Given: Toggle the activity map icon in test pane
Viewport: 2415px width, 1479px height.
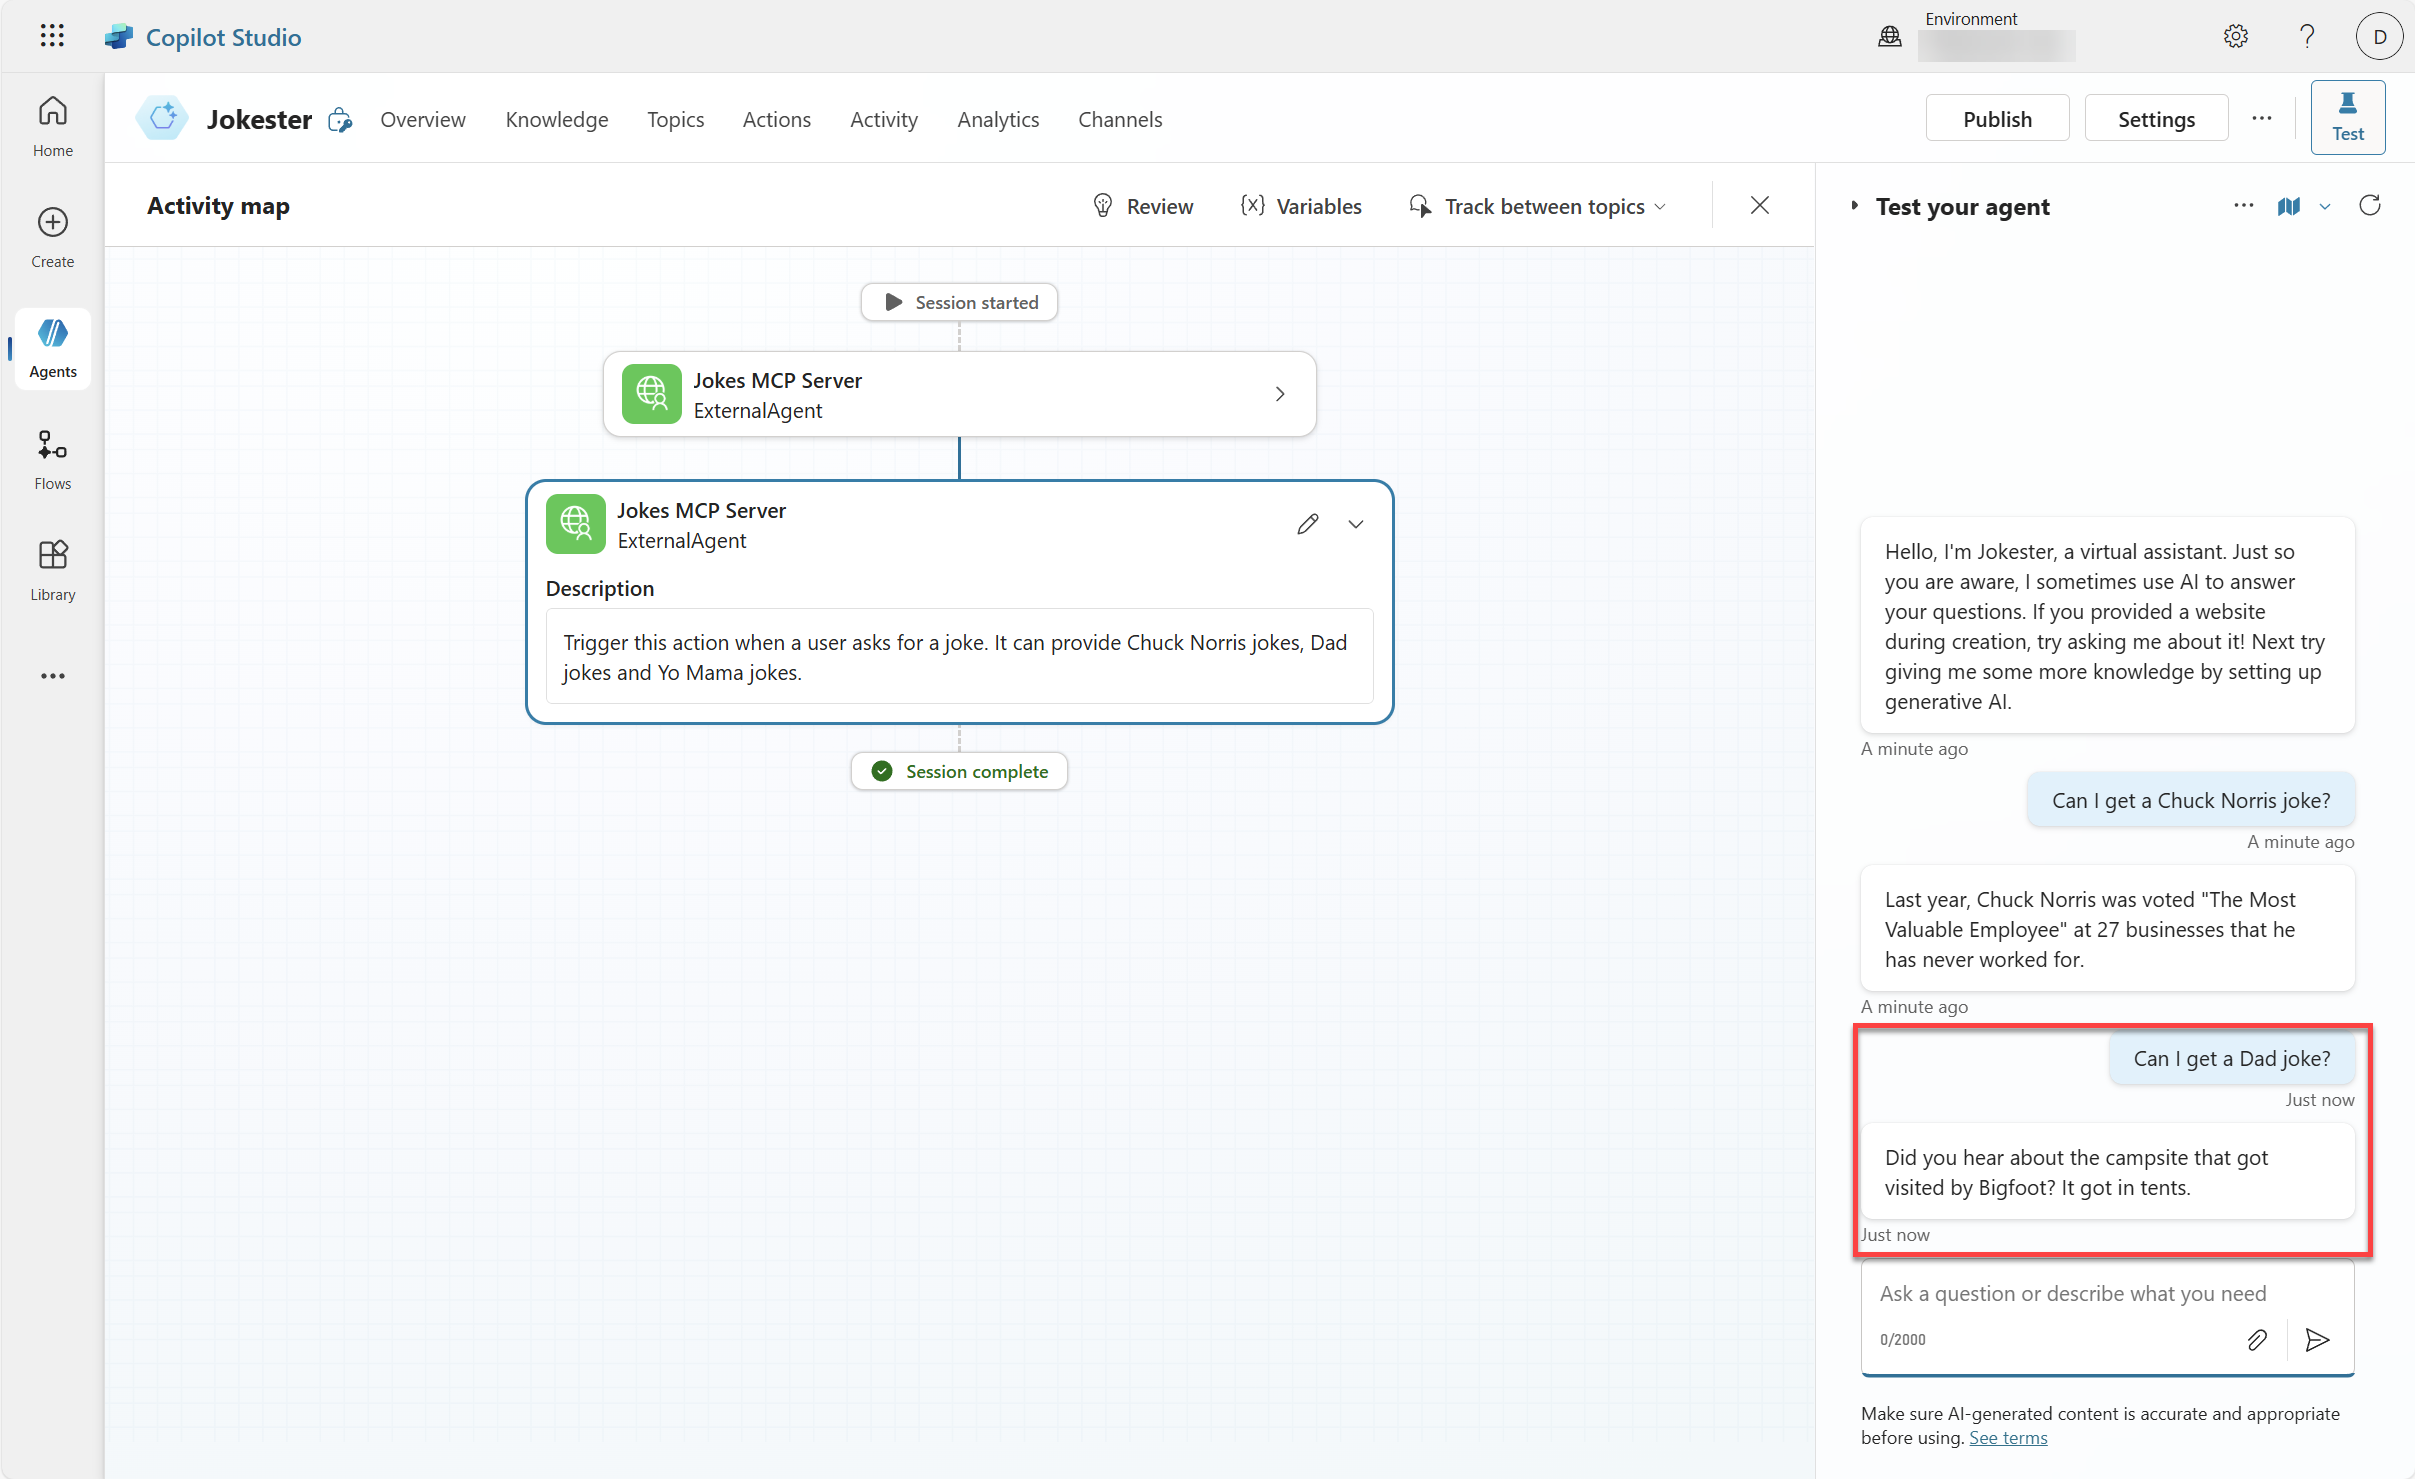Looking at the screenshot, I should pos(2288,206).
